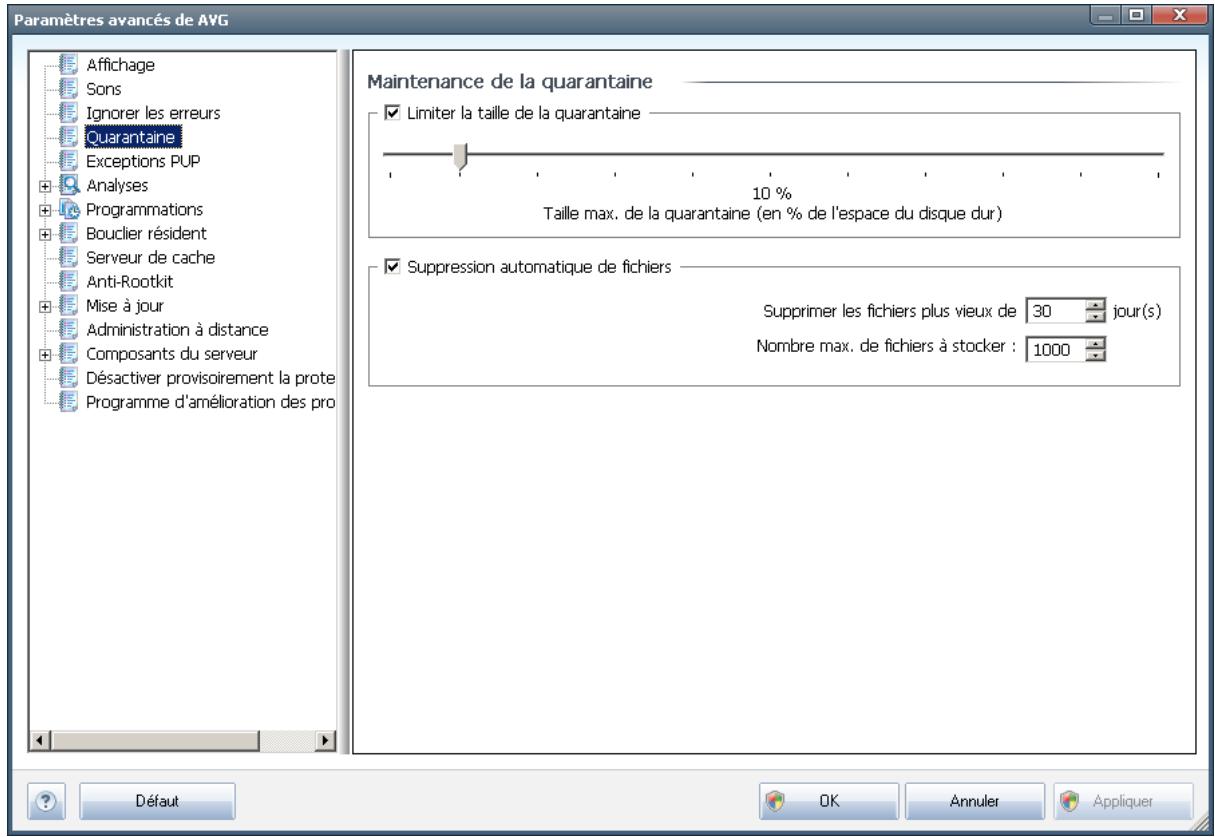The width and height of the screenshot is (1215, 837).
Task: Click the Mise à jour icon
Action: [68, 306]
